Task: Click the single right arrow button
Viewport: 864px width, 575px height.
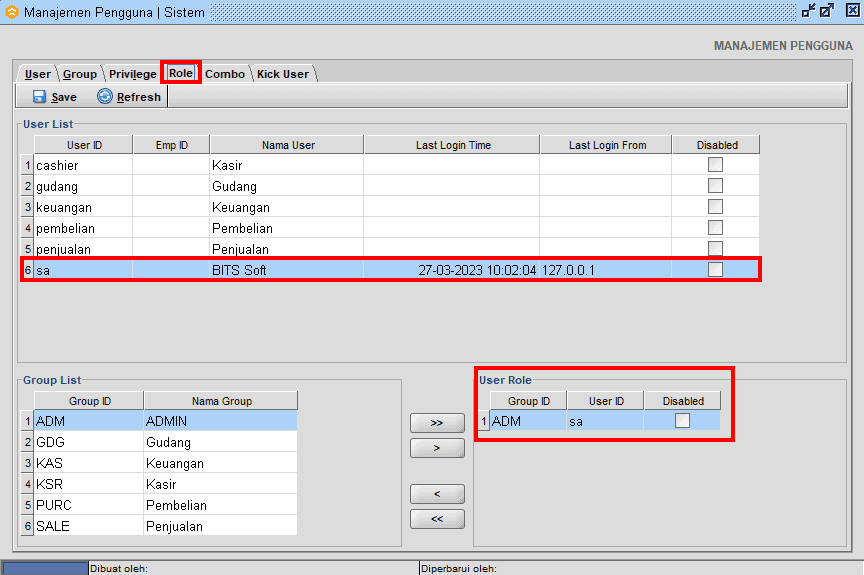Action: [x=437, y=448]
